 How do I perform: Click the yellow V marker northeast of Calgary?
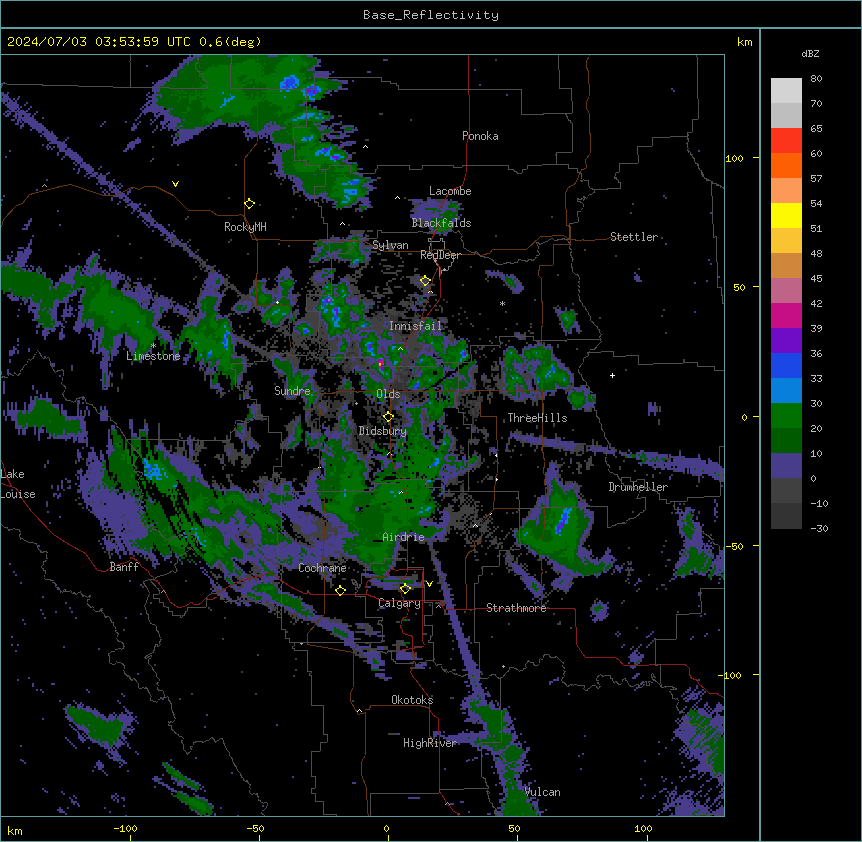429,584
